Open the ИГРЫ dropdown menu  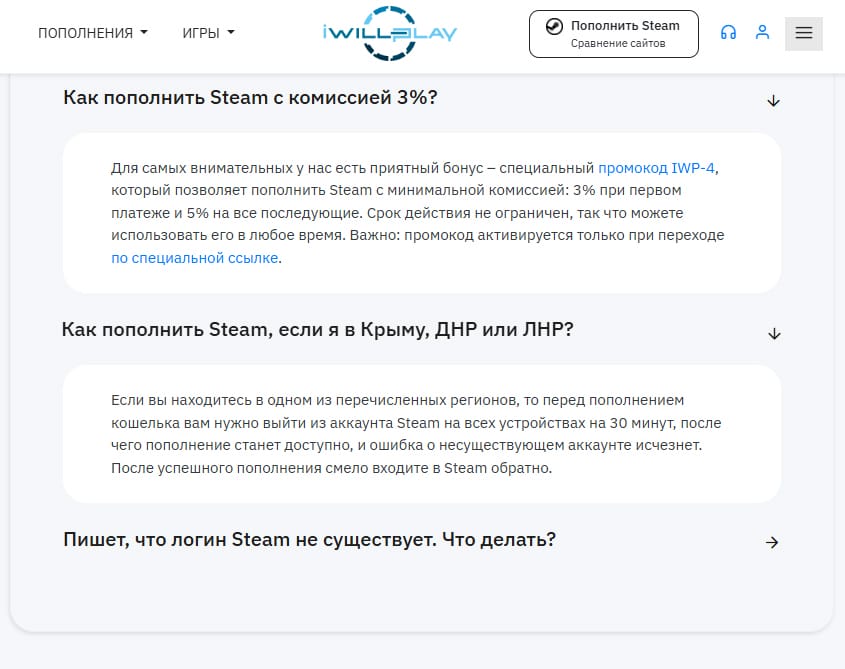pos(208,33)
